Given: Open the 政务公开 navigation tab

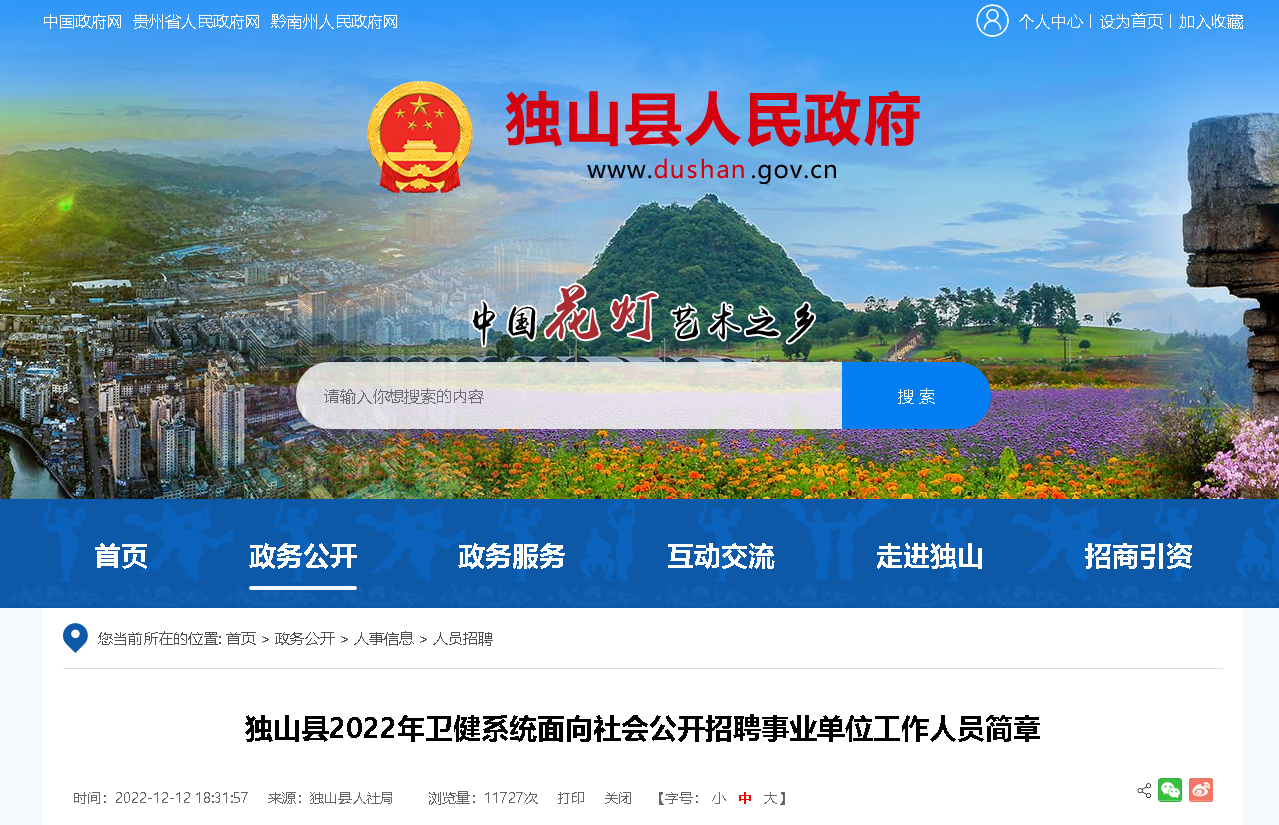Looking at the screenshot, I should coord(303,556).
